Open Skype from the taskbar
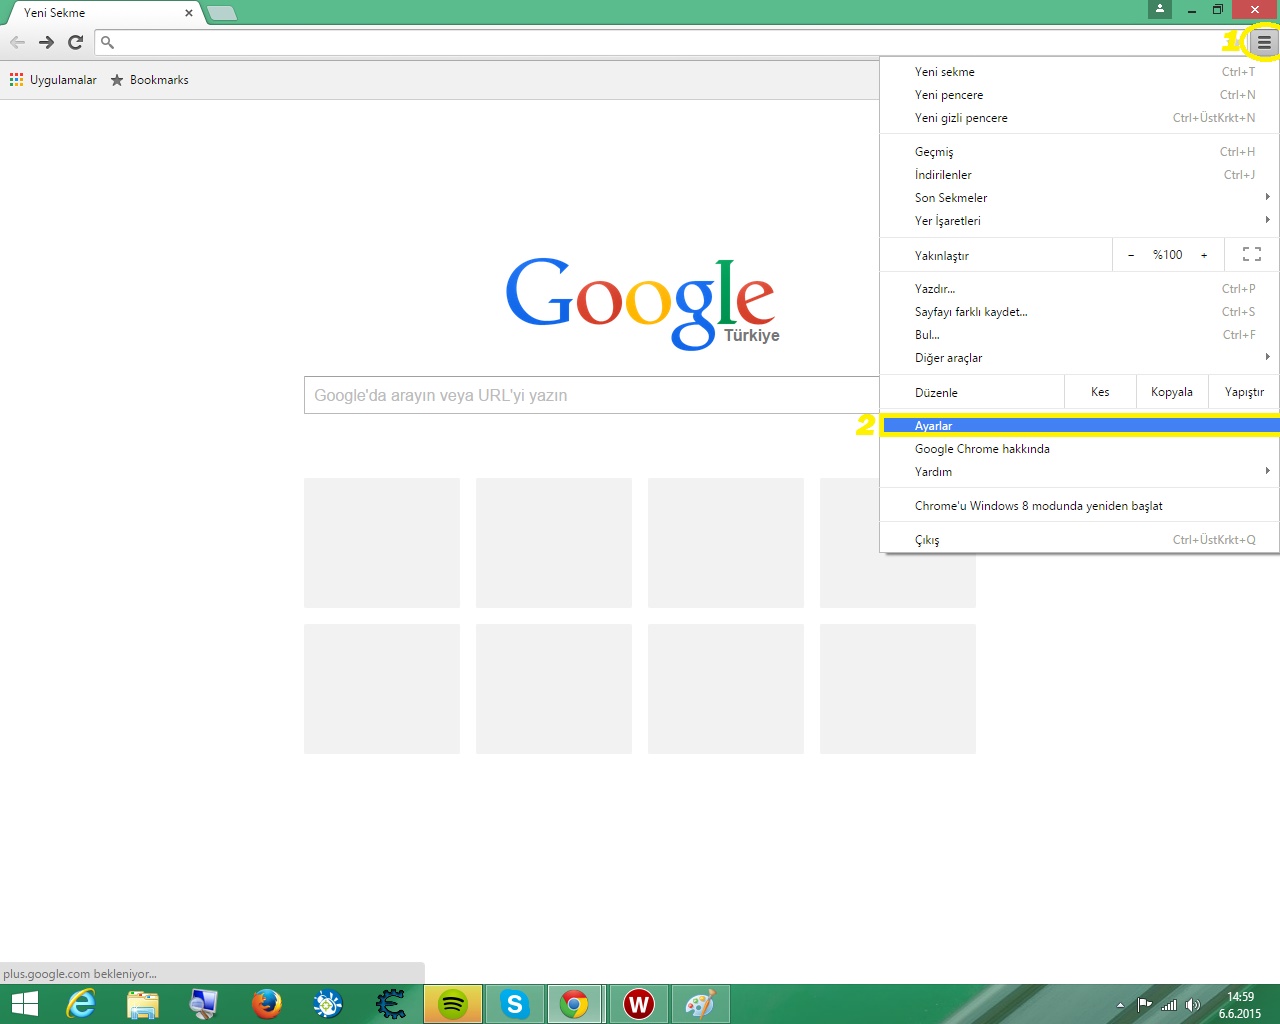Viewport: 1280px width, 1024px height. coord(515,1004)
